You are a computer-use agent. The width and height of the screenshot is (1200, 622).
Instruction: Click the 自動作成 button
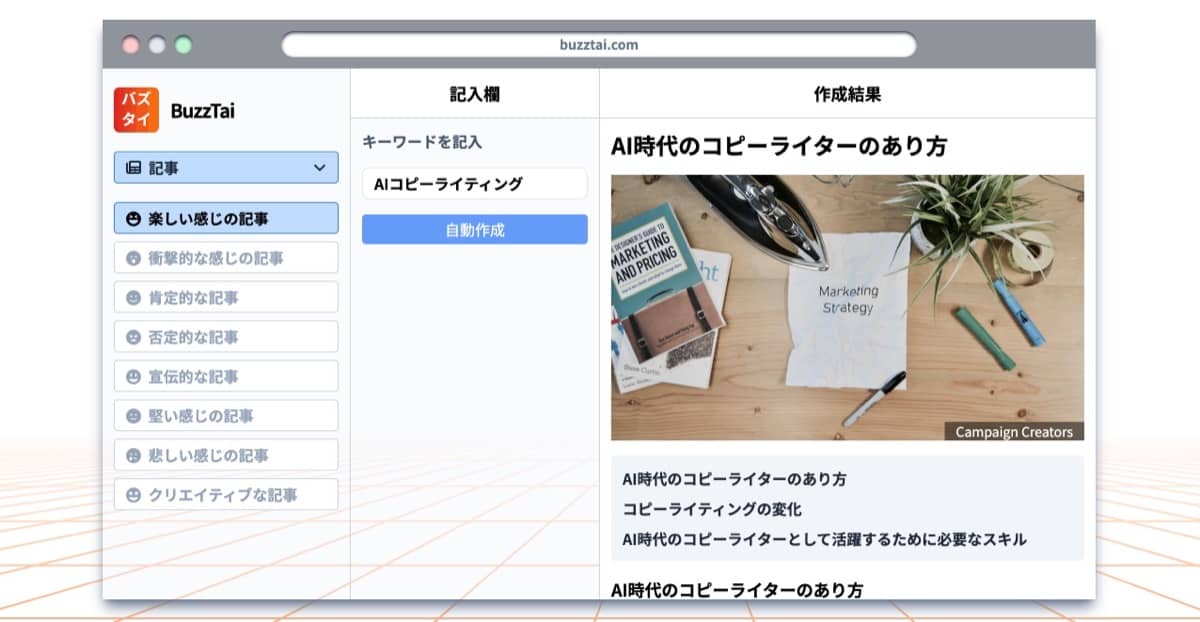click(x=475, y=230)
